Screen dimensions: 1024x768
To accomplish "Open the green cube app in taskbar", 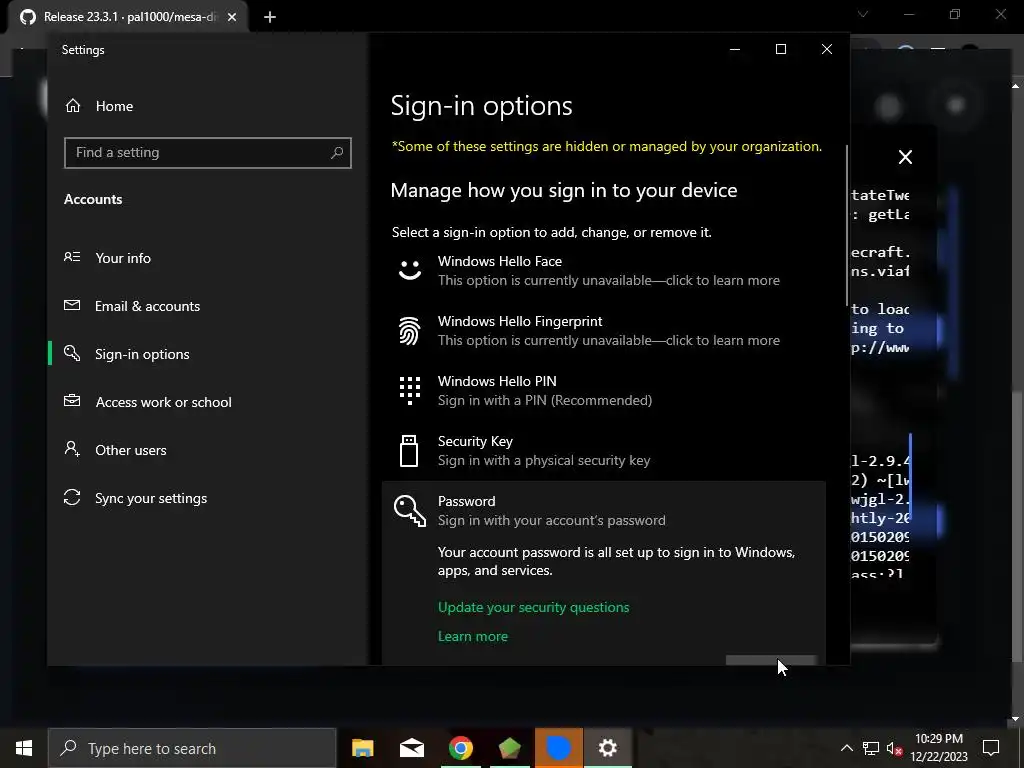I will (509, 748).
